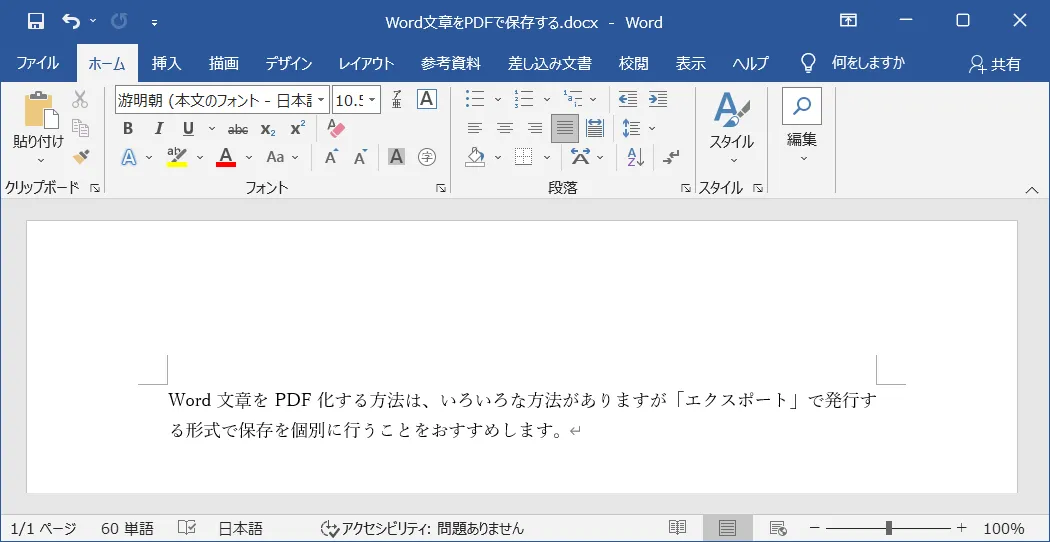Click the zoom in plus button
This screenshot has width=1050, height=542.
962,528
